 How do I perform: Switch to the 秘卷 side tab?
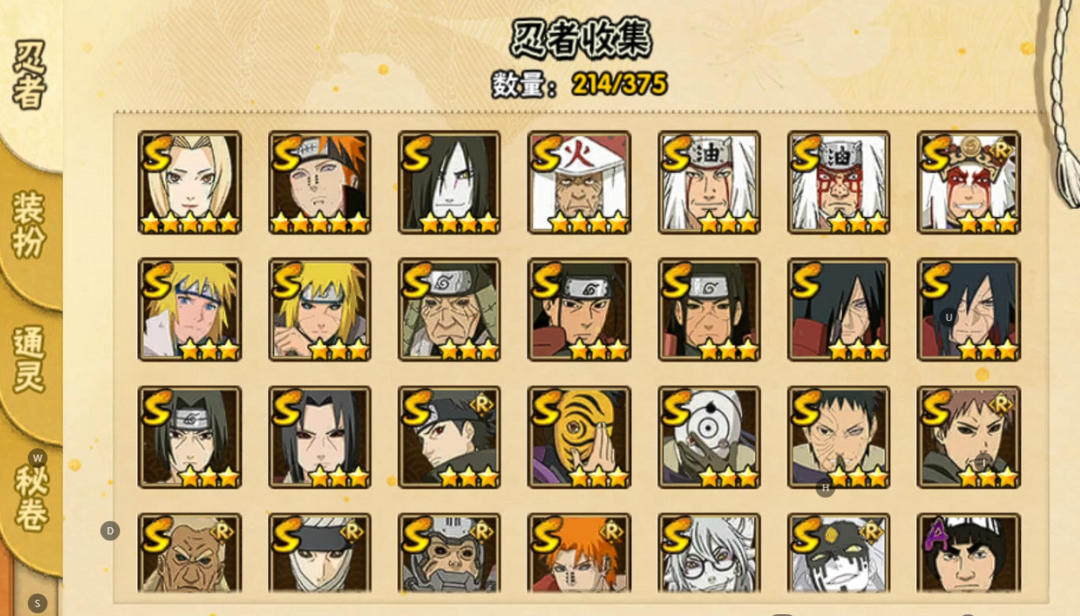point(30,498)
